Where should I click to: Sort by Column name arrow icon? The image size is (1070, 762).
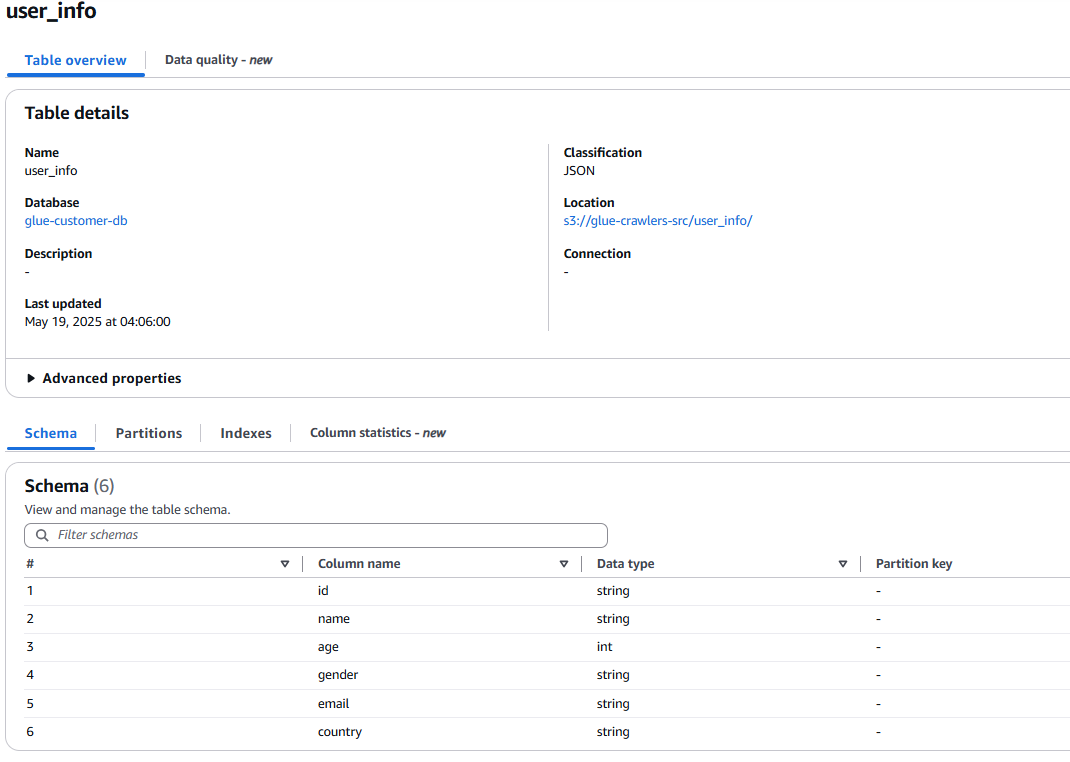(564, 564)
